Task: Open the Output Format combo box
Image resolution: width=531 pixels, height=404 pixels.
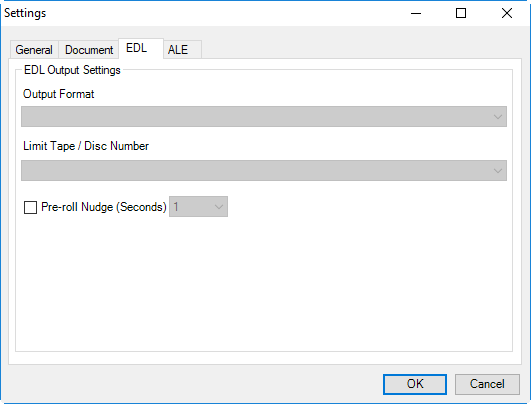Action: 264,116
